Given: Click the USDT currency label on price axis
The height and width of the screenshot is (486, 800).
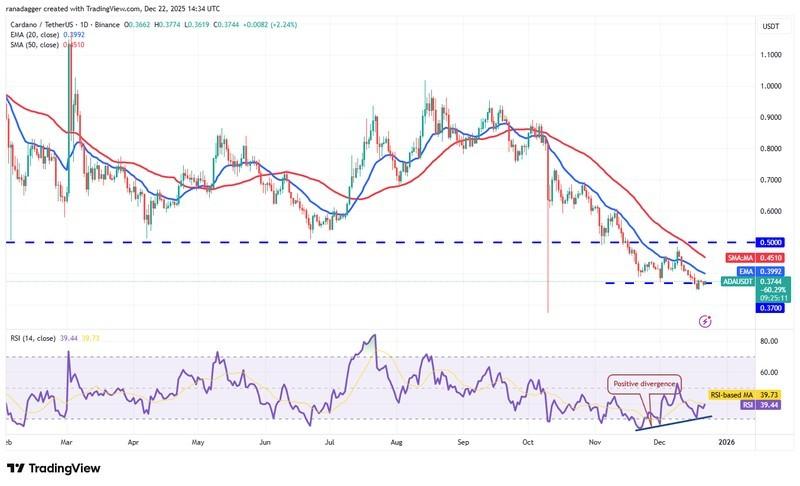Looking at the screenshot, I should pyautogui.click(x=769, y=27).
